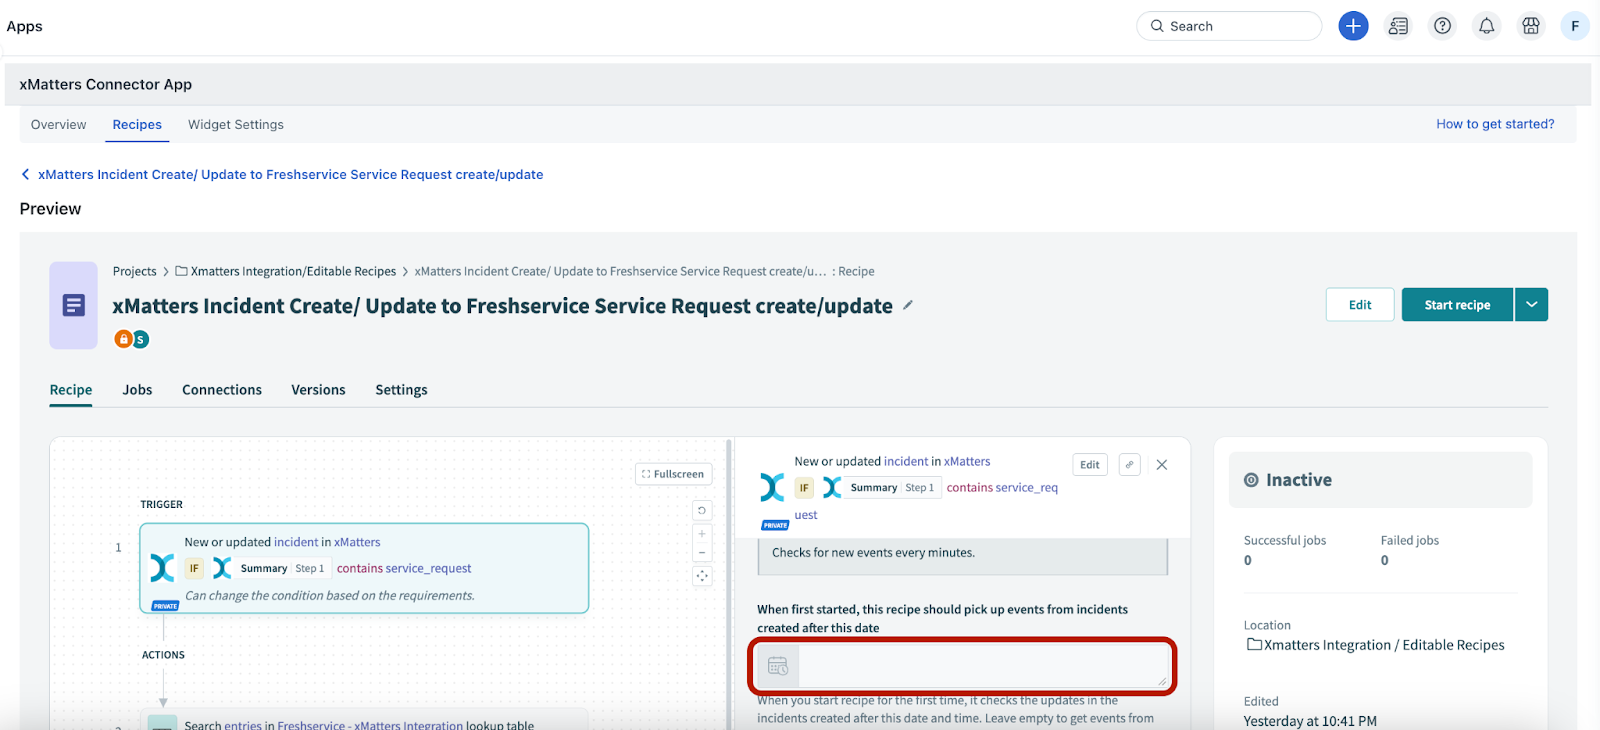Select the Recipe tab
Screen dimensions: 1600x730
pos(71,390)
